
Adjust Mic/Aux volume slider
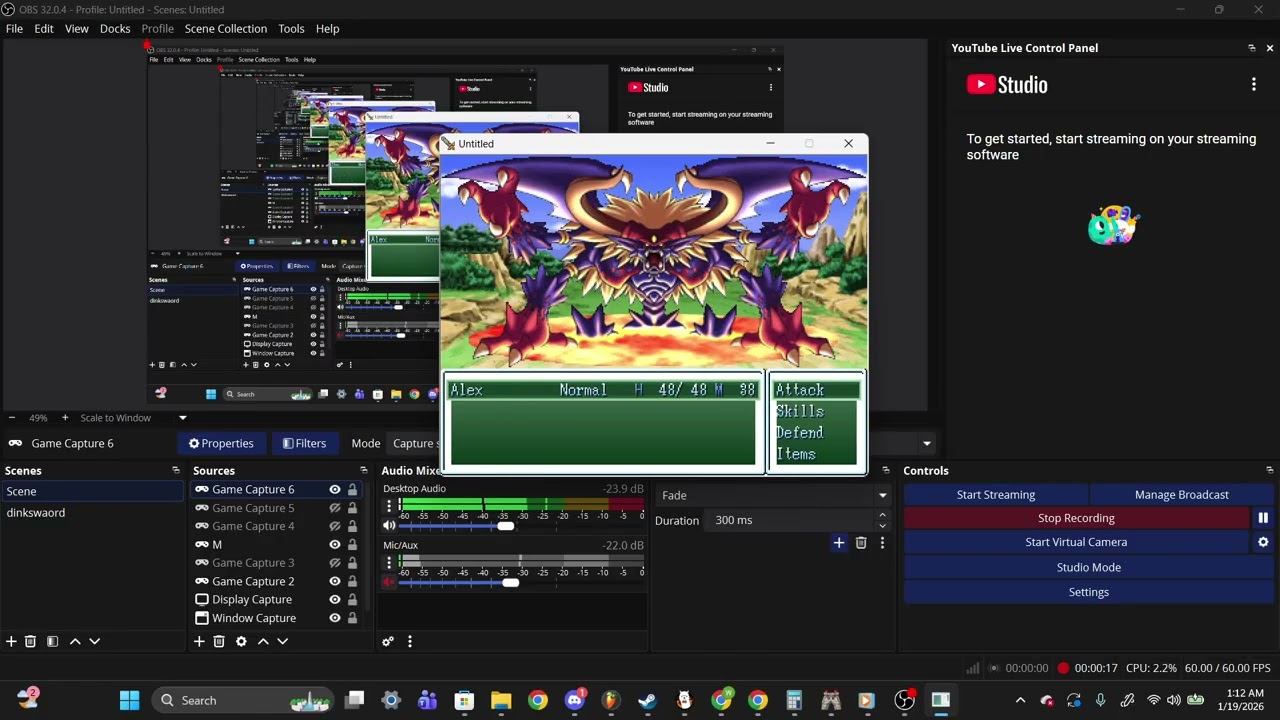coord(511,582)
